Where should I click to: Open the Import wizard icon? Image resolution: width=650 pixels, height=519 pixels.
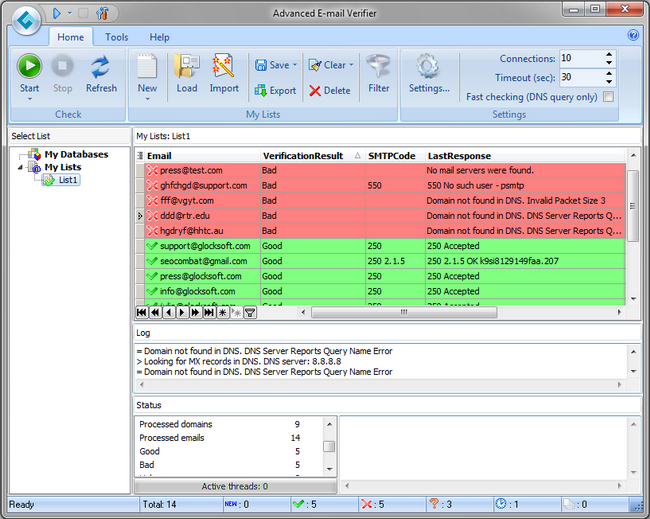click(224, 67)
